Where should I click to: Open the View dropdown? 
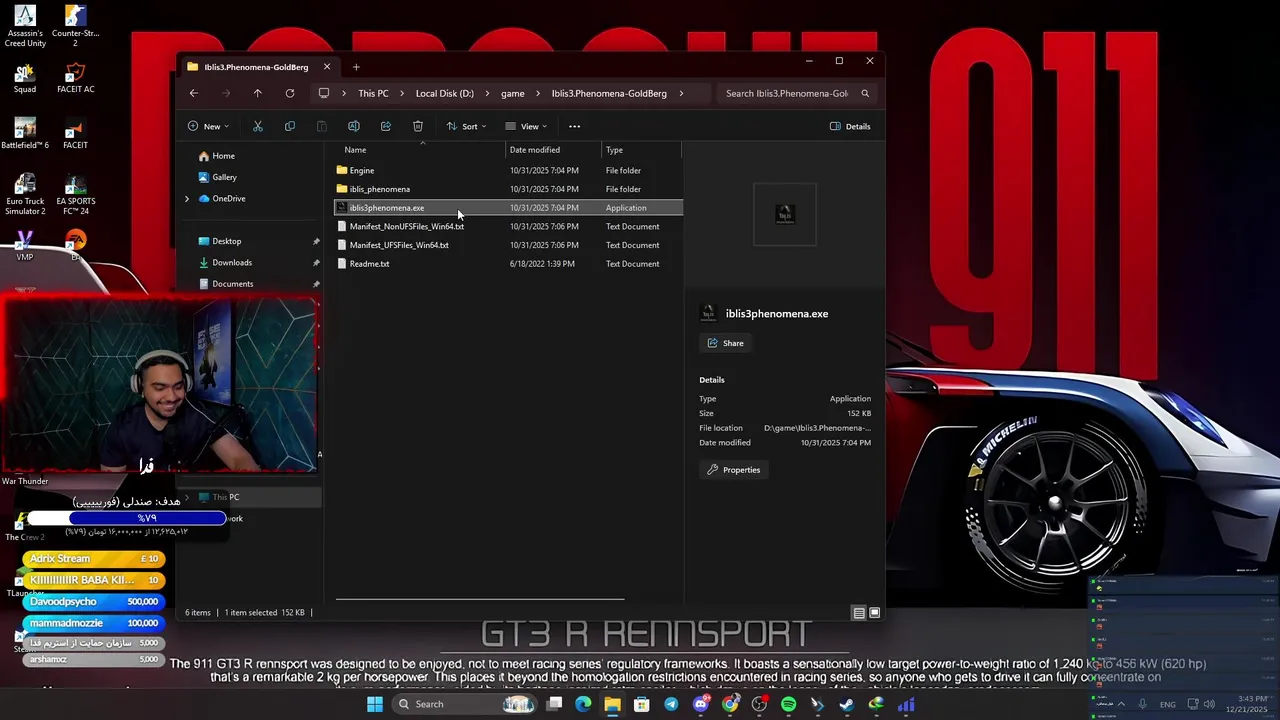point(526,126)
